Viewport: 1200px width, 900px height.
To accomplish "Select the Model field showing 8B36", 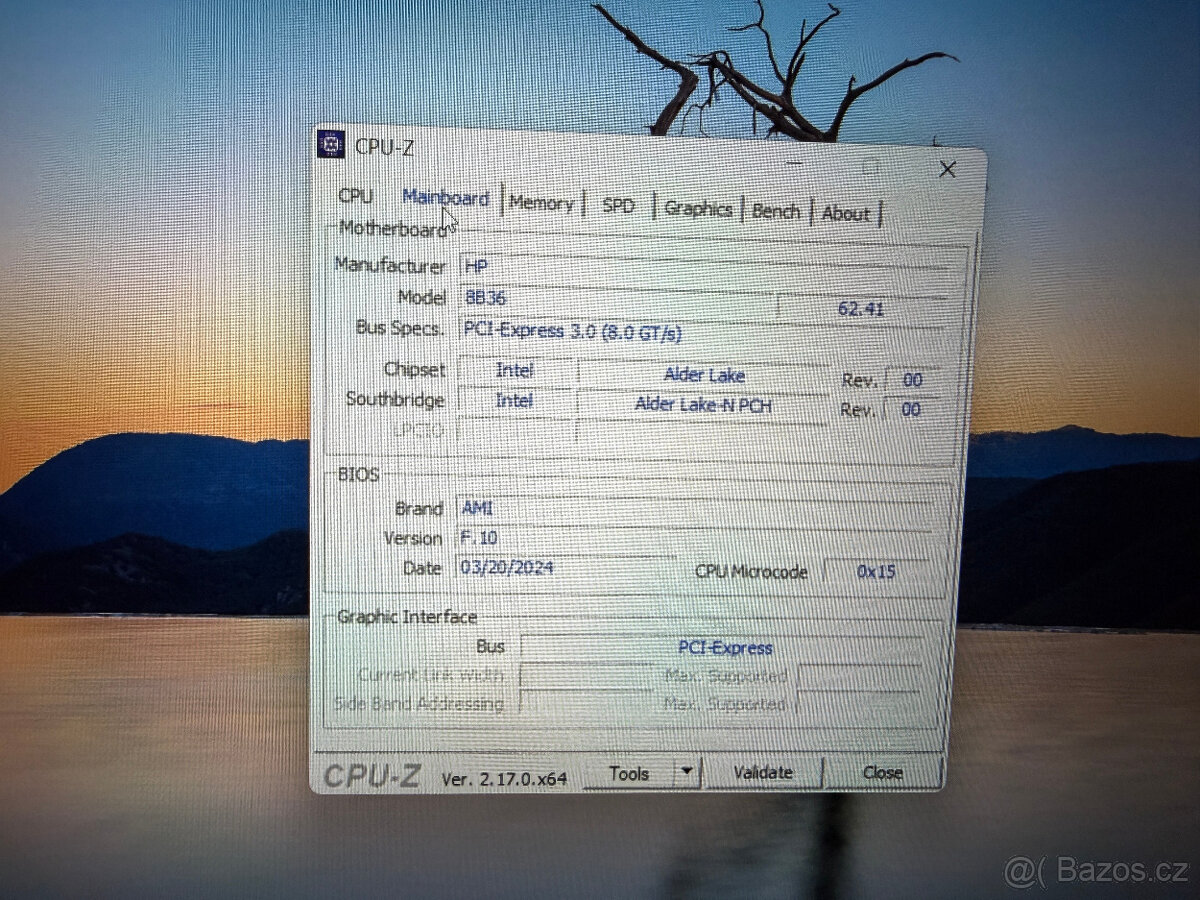I will [x=615, y=298].
